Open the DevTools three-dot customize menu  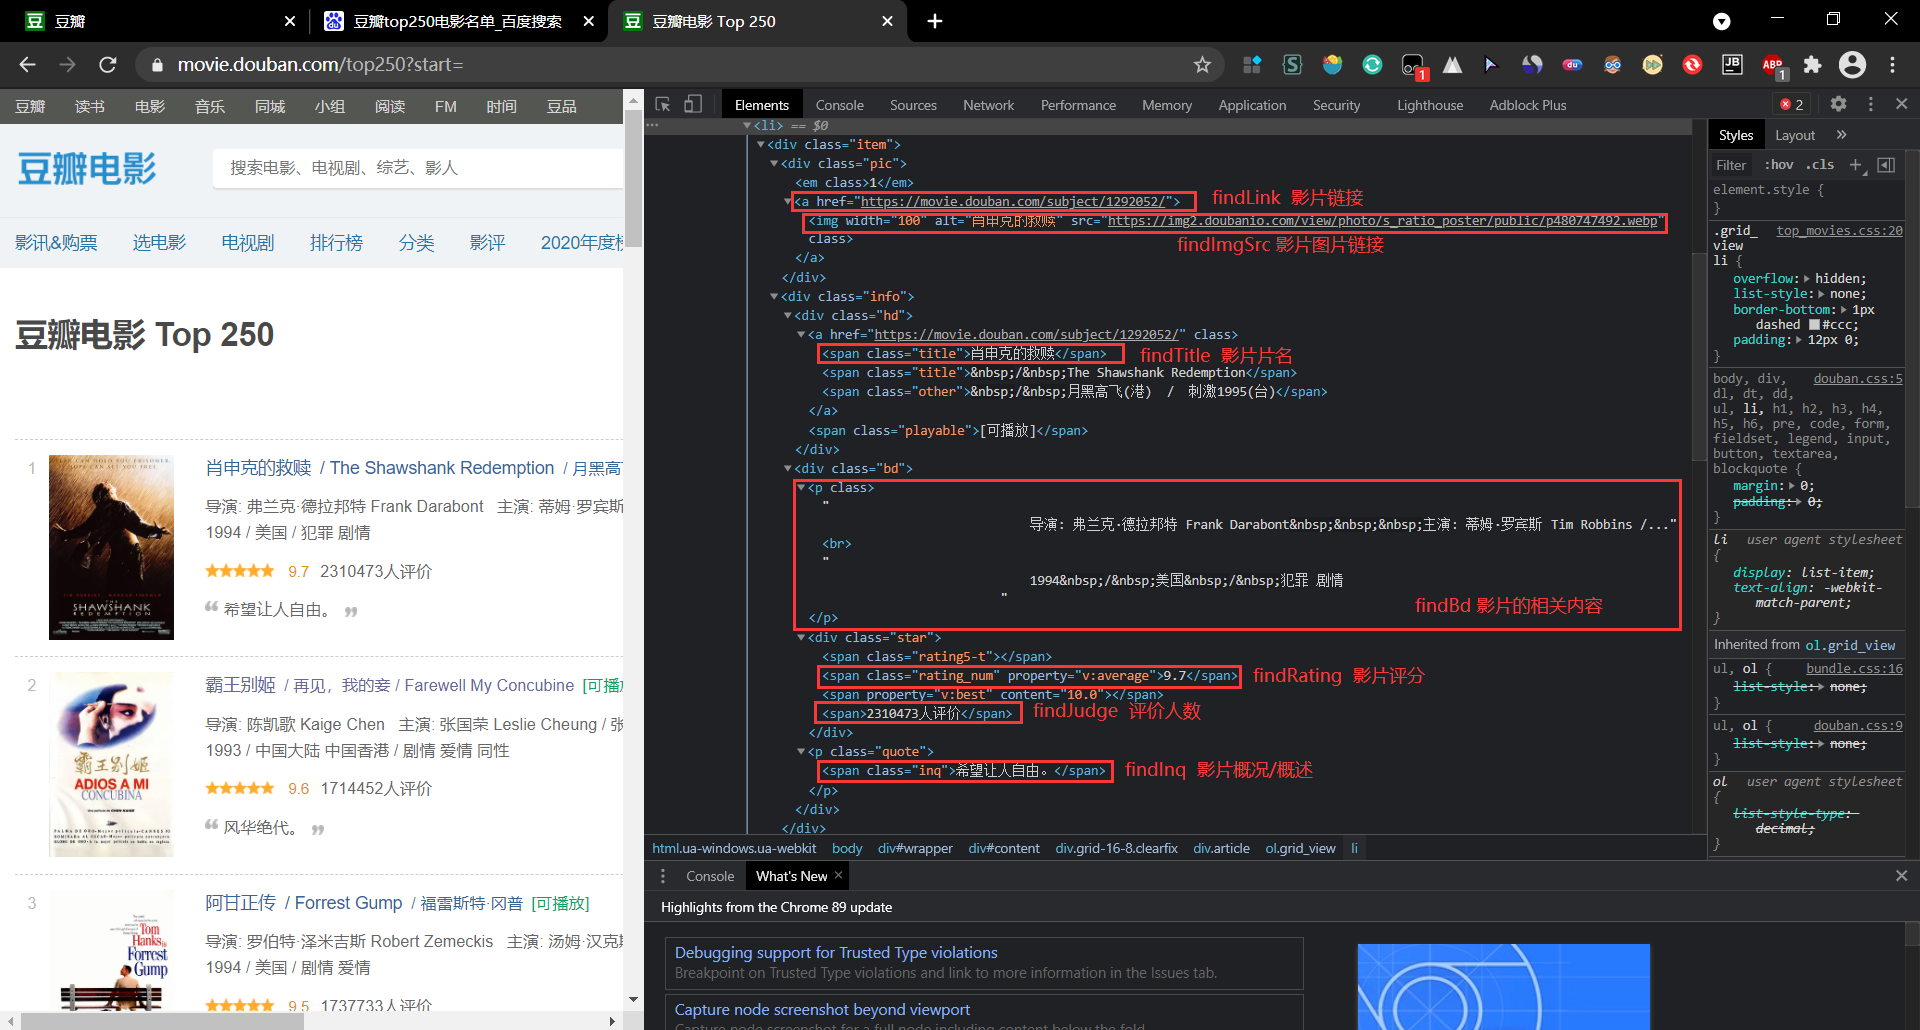click(x=1870, y=104)
